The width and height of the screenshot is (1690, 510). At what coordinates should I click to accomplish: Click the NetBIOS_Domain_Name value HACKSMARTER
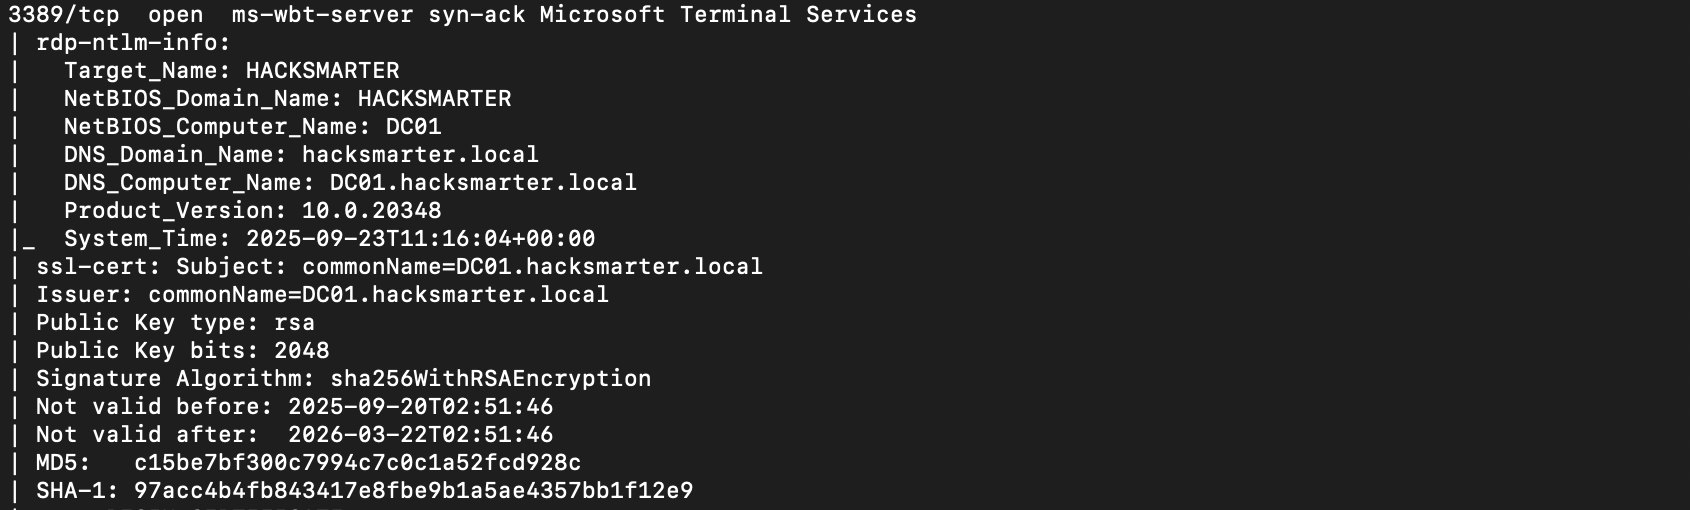click(434, 99)
